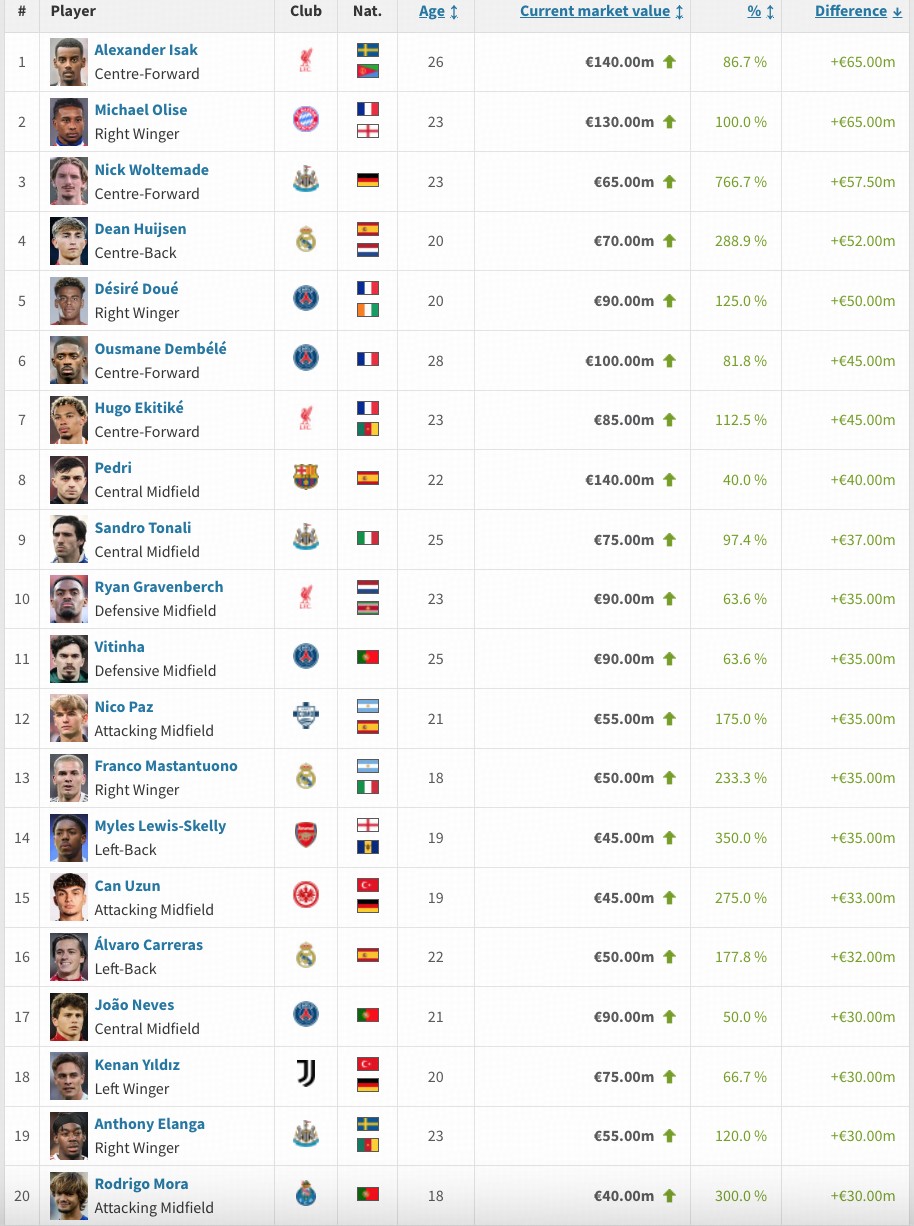Click the Arsenal crest for Myles Lewis-Skelly
This screenshot has width=914, height=1226.
click(x=306, y=836)
